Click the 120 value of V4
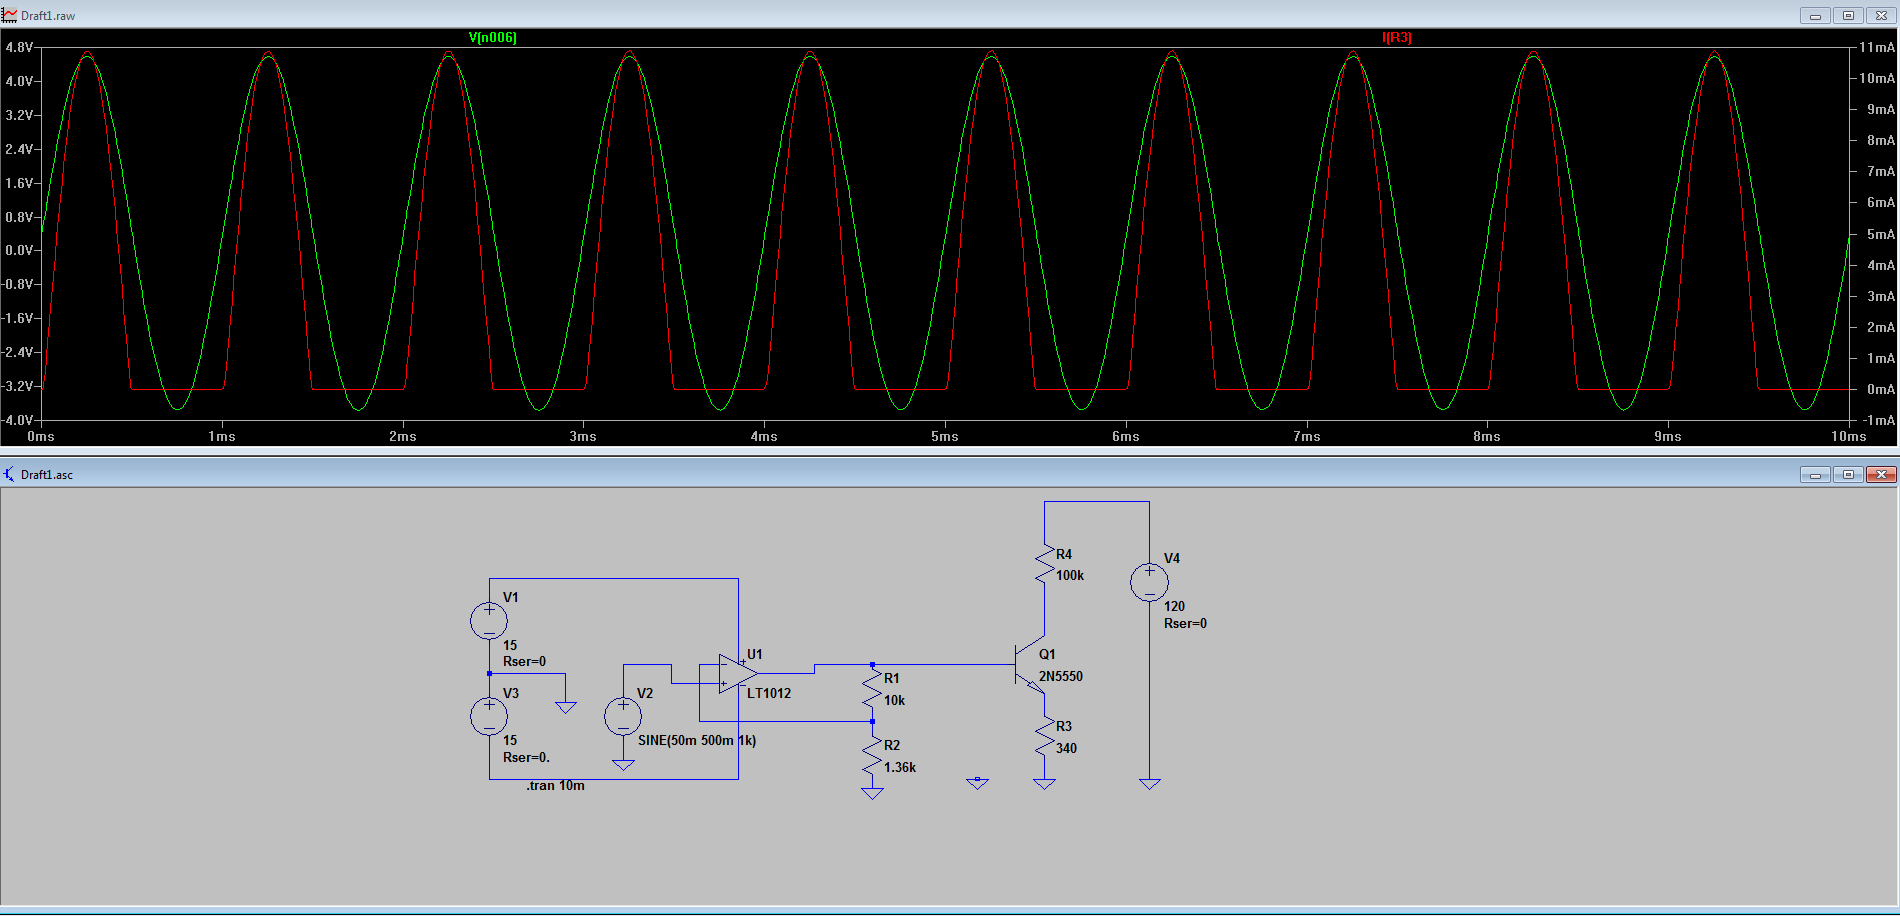Image resolution: width=1900 pixels, height=916 pixels. click(x=1174, y=606)
